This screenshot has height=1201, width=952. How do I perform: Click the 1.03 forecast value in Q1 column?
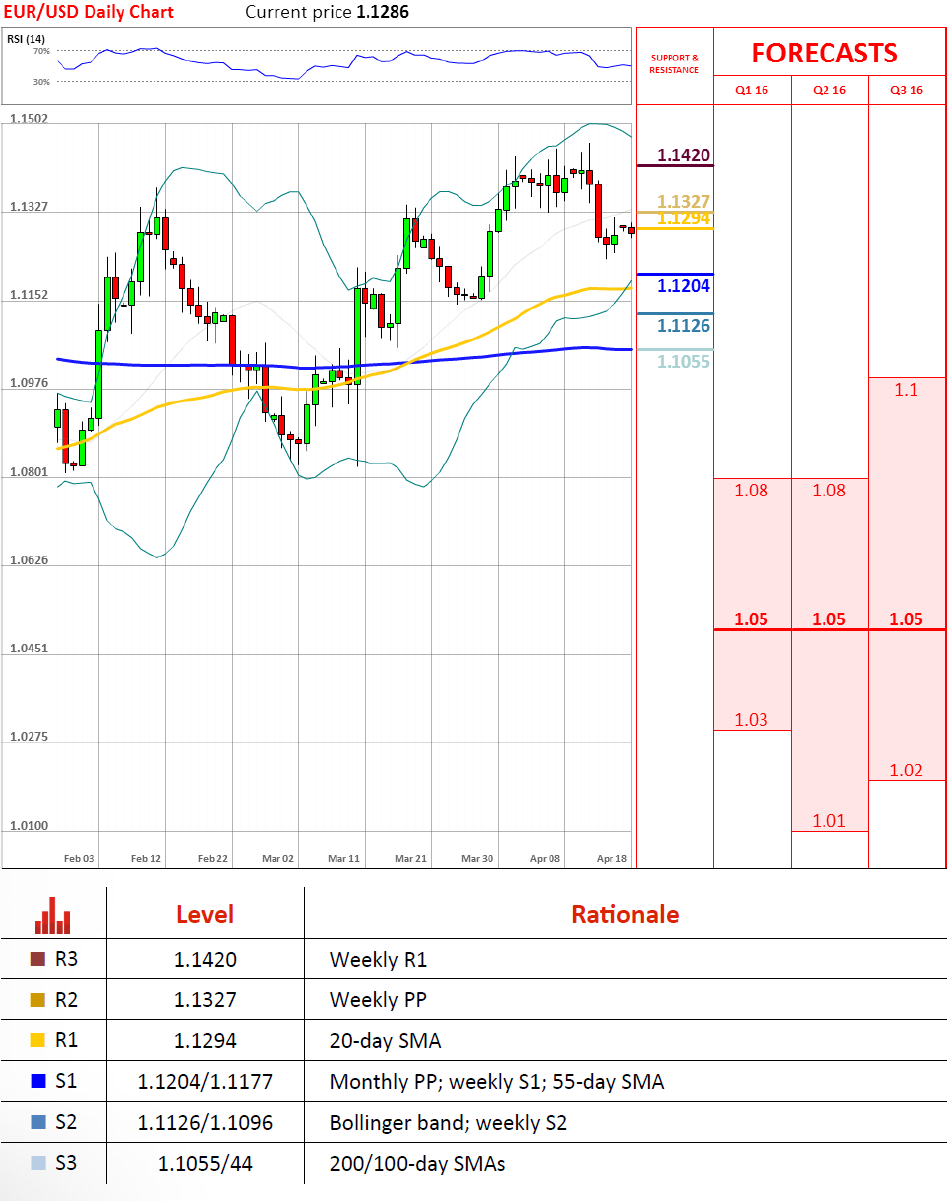tap(751, 720)
